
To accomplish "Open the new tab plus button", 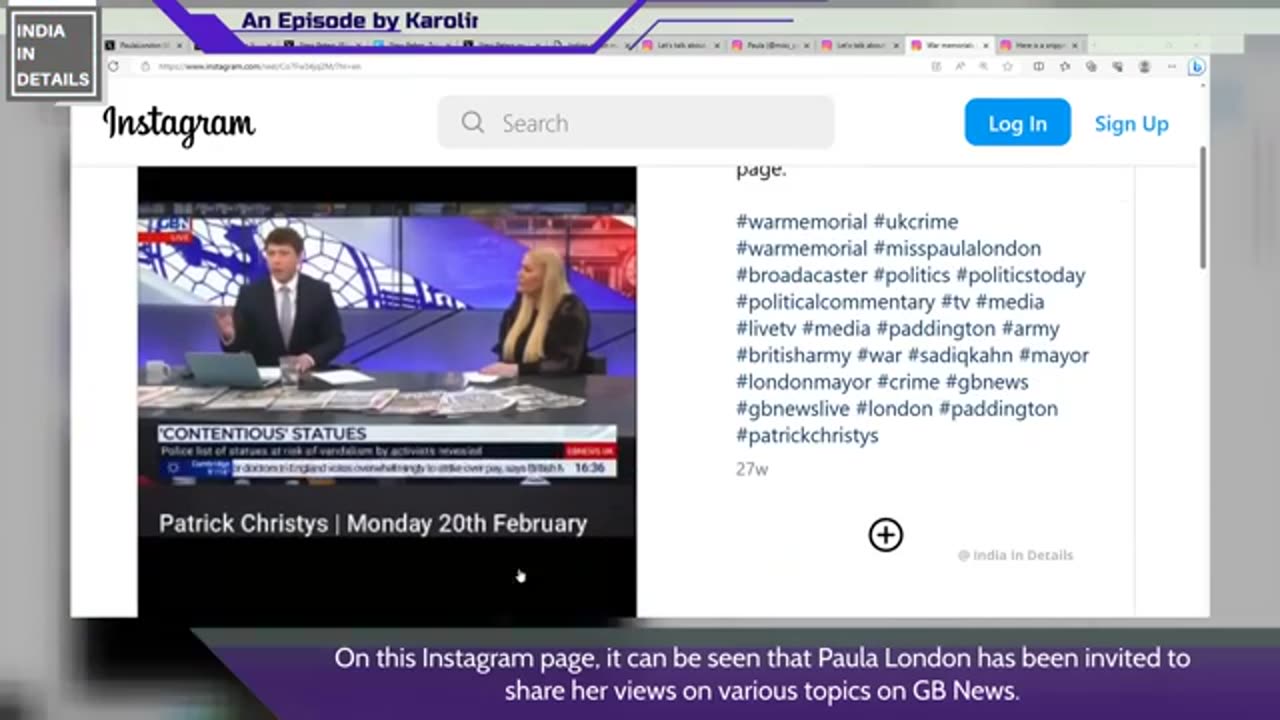I will pyautogui.click(x=1095, y=45).
